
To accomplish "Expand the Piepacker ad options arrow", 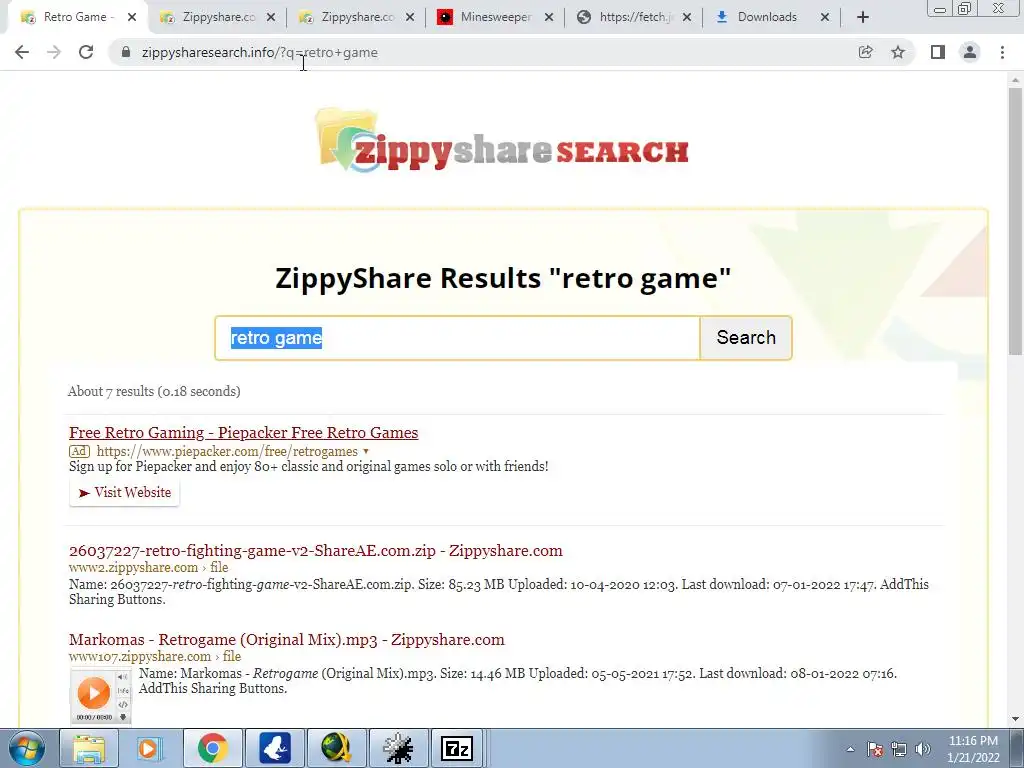I will tap(366, 451).
